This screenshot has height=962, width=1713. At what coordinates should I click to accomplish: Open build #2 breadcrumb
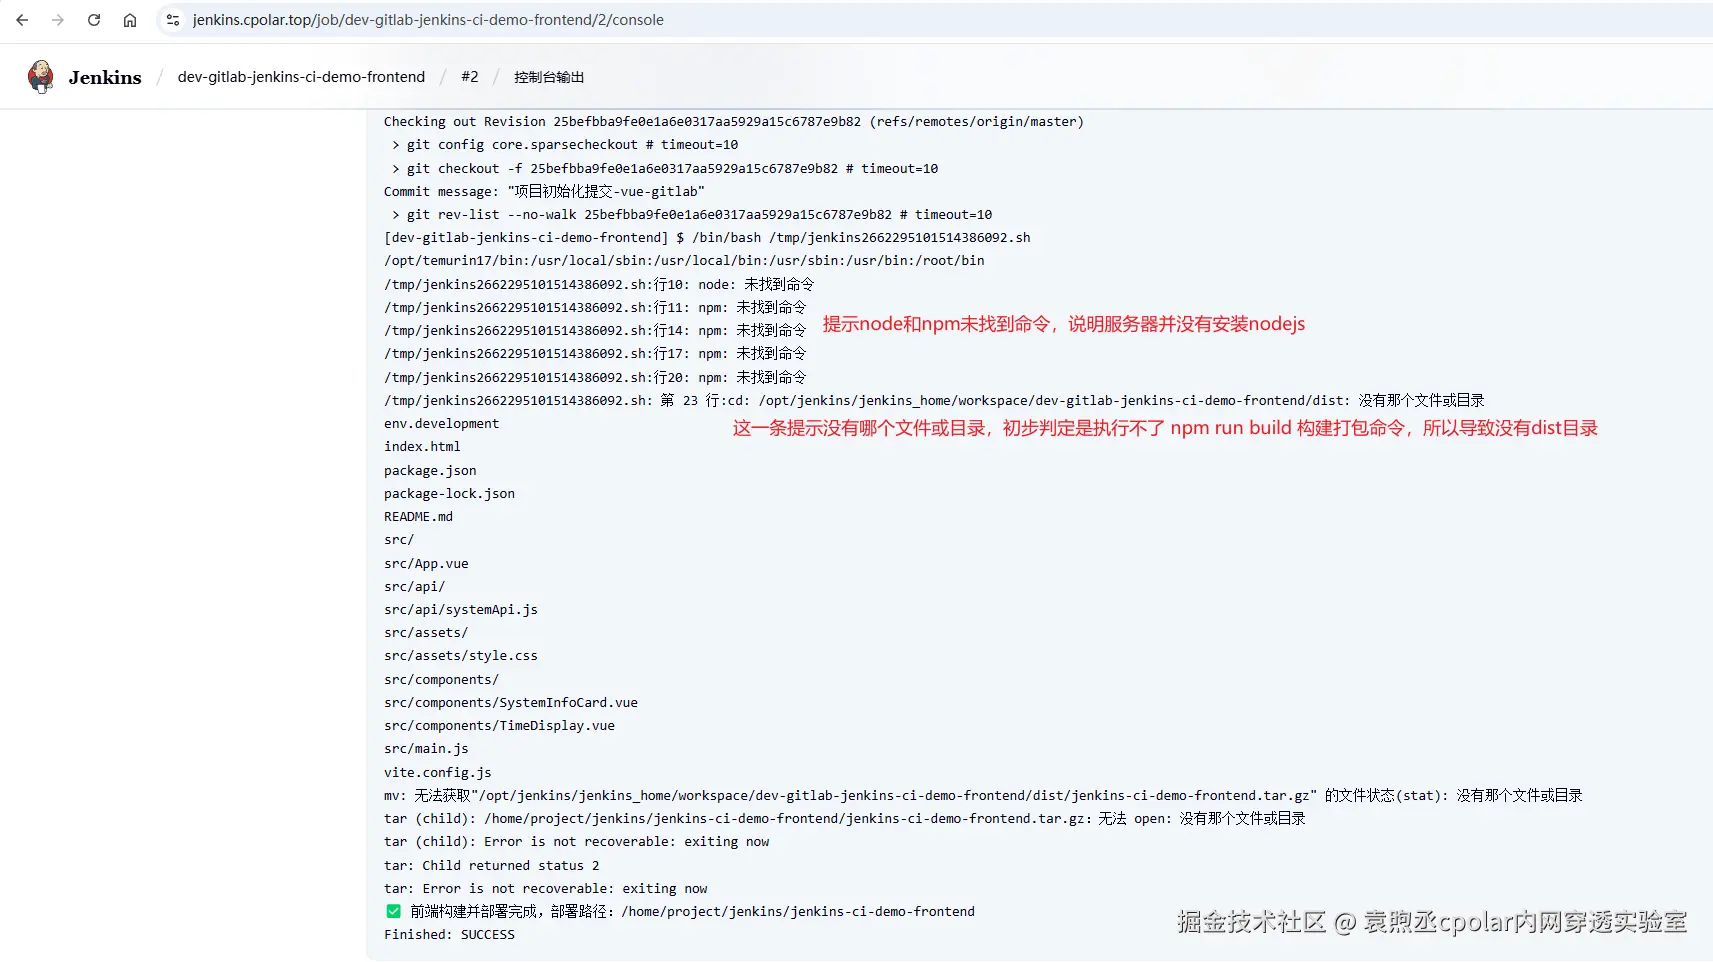tap(470, 77)
